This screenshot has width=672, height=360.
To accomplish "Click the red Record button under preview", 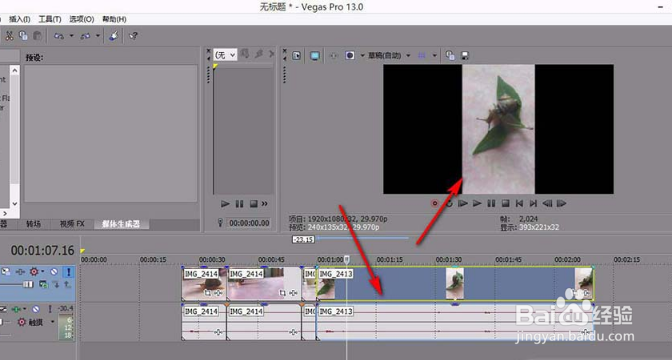I will (435, 203).
